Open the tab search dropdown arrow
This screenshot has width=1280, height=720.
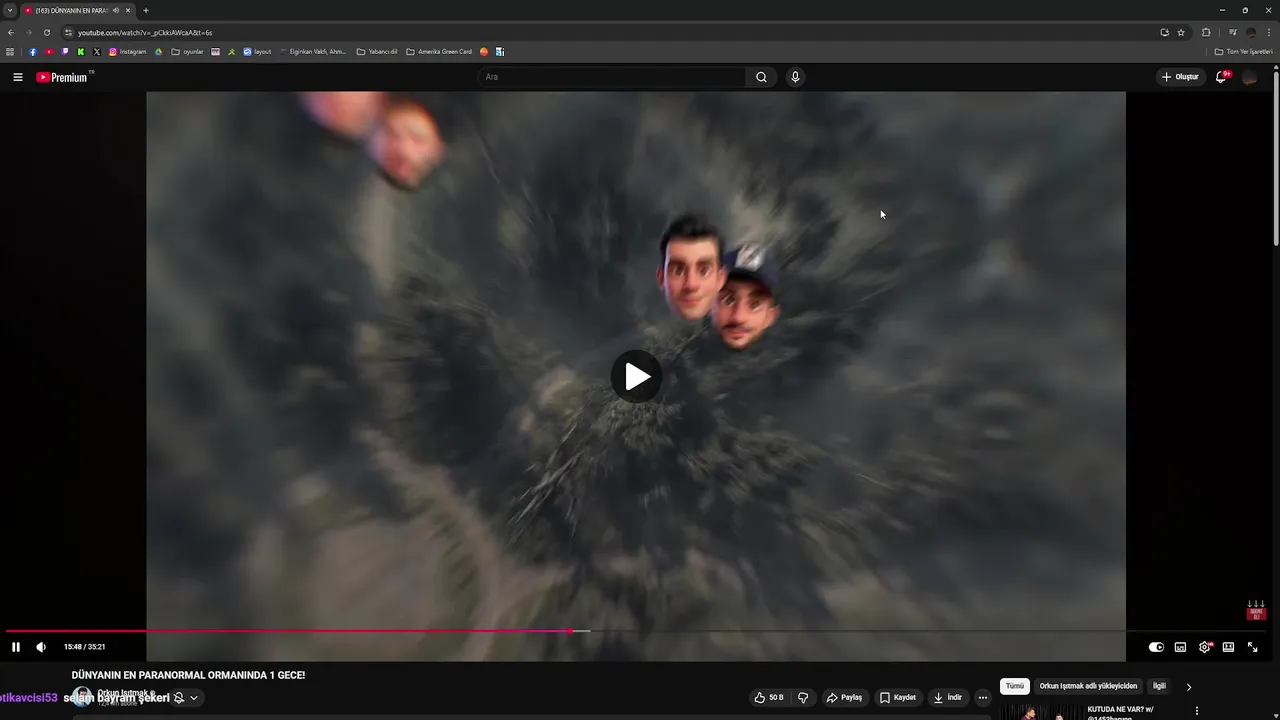pos(10,10)
